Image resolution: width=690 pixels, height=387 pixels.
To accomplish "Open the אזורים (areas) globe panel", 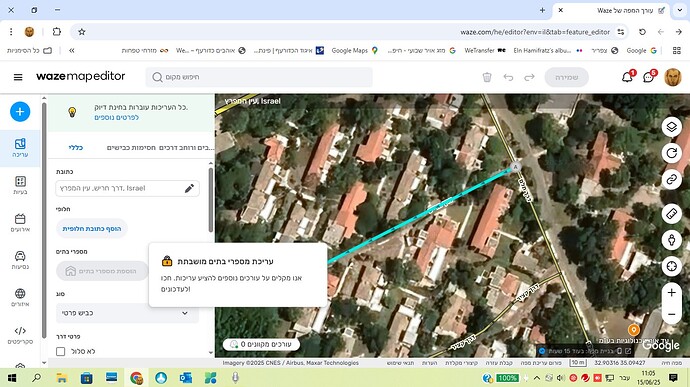I will tap(20, 298).
